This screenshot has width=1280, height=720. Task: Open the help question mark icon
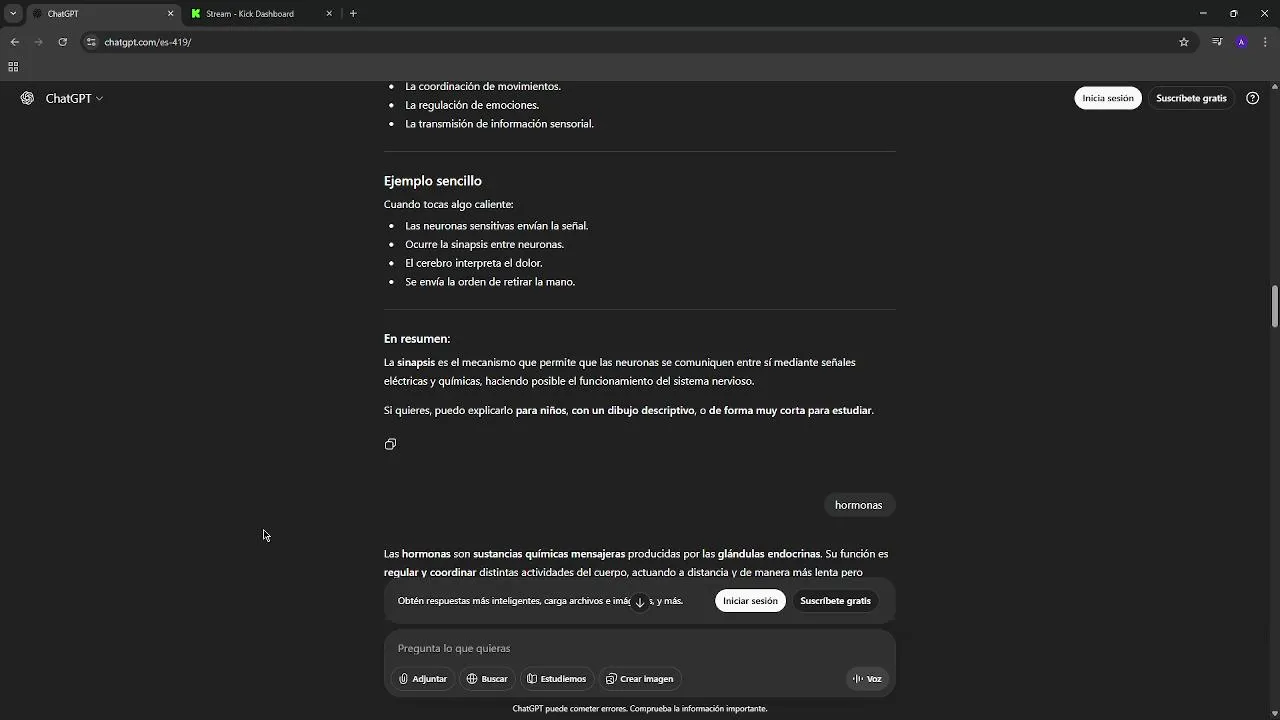point(1252,98)
